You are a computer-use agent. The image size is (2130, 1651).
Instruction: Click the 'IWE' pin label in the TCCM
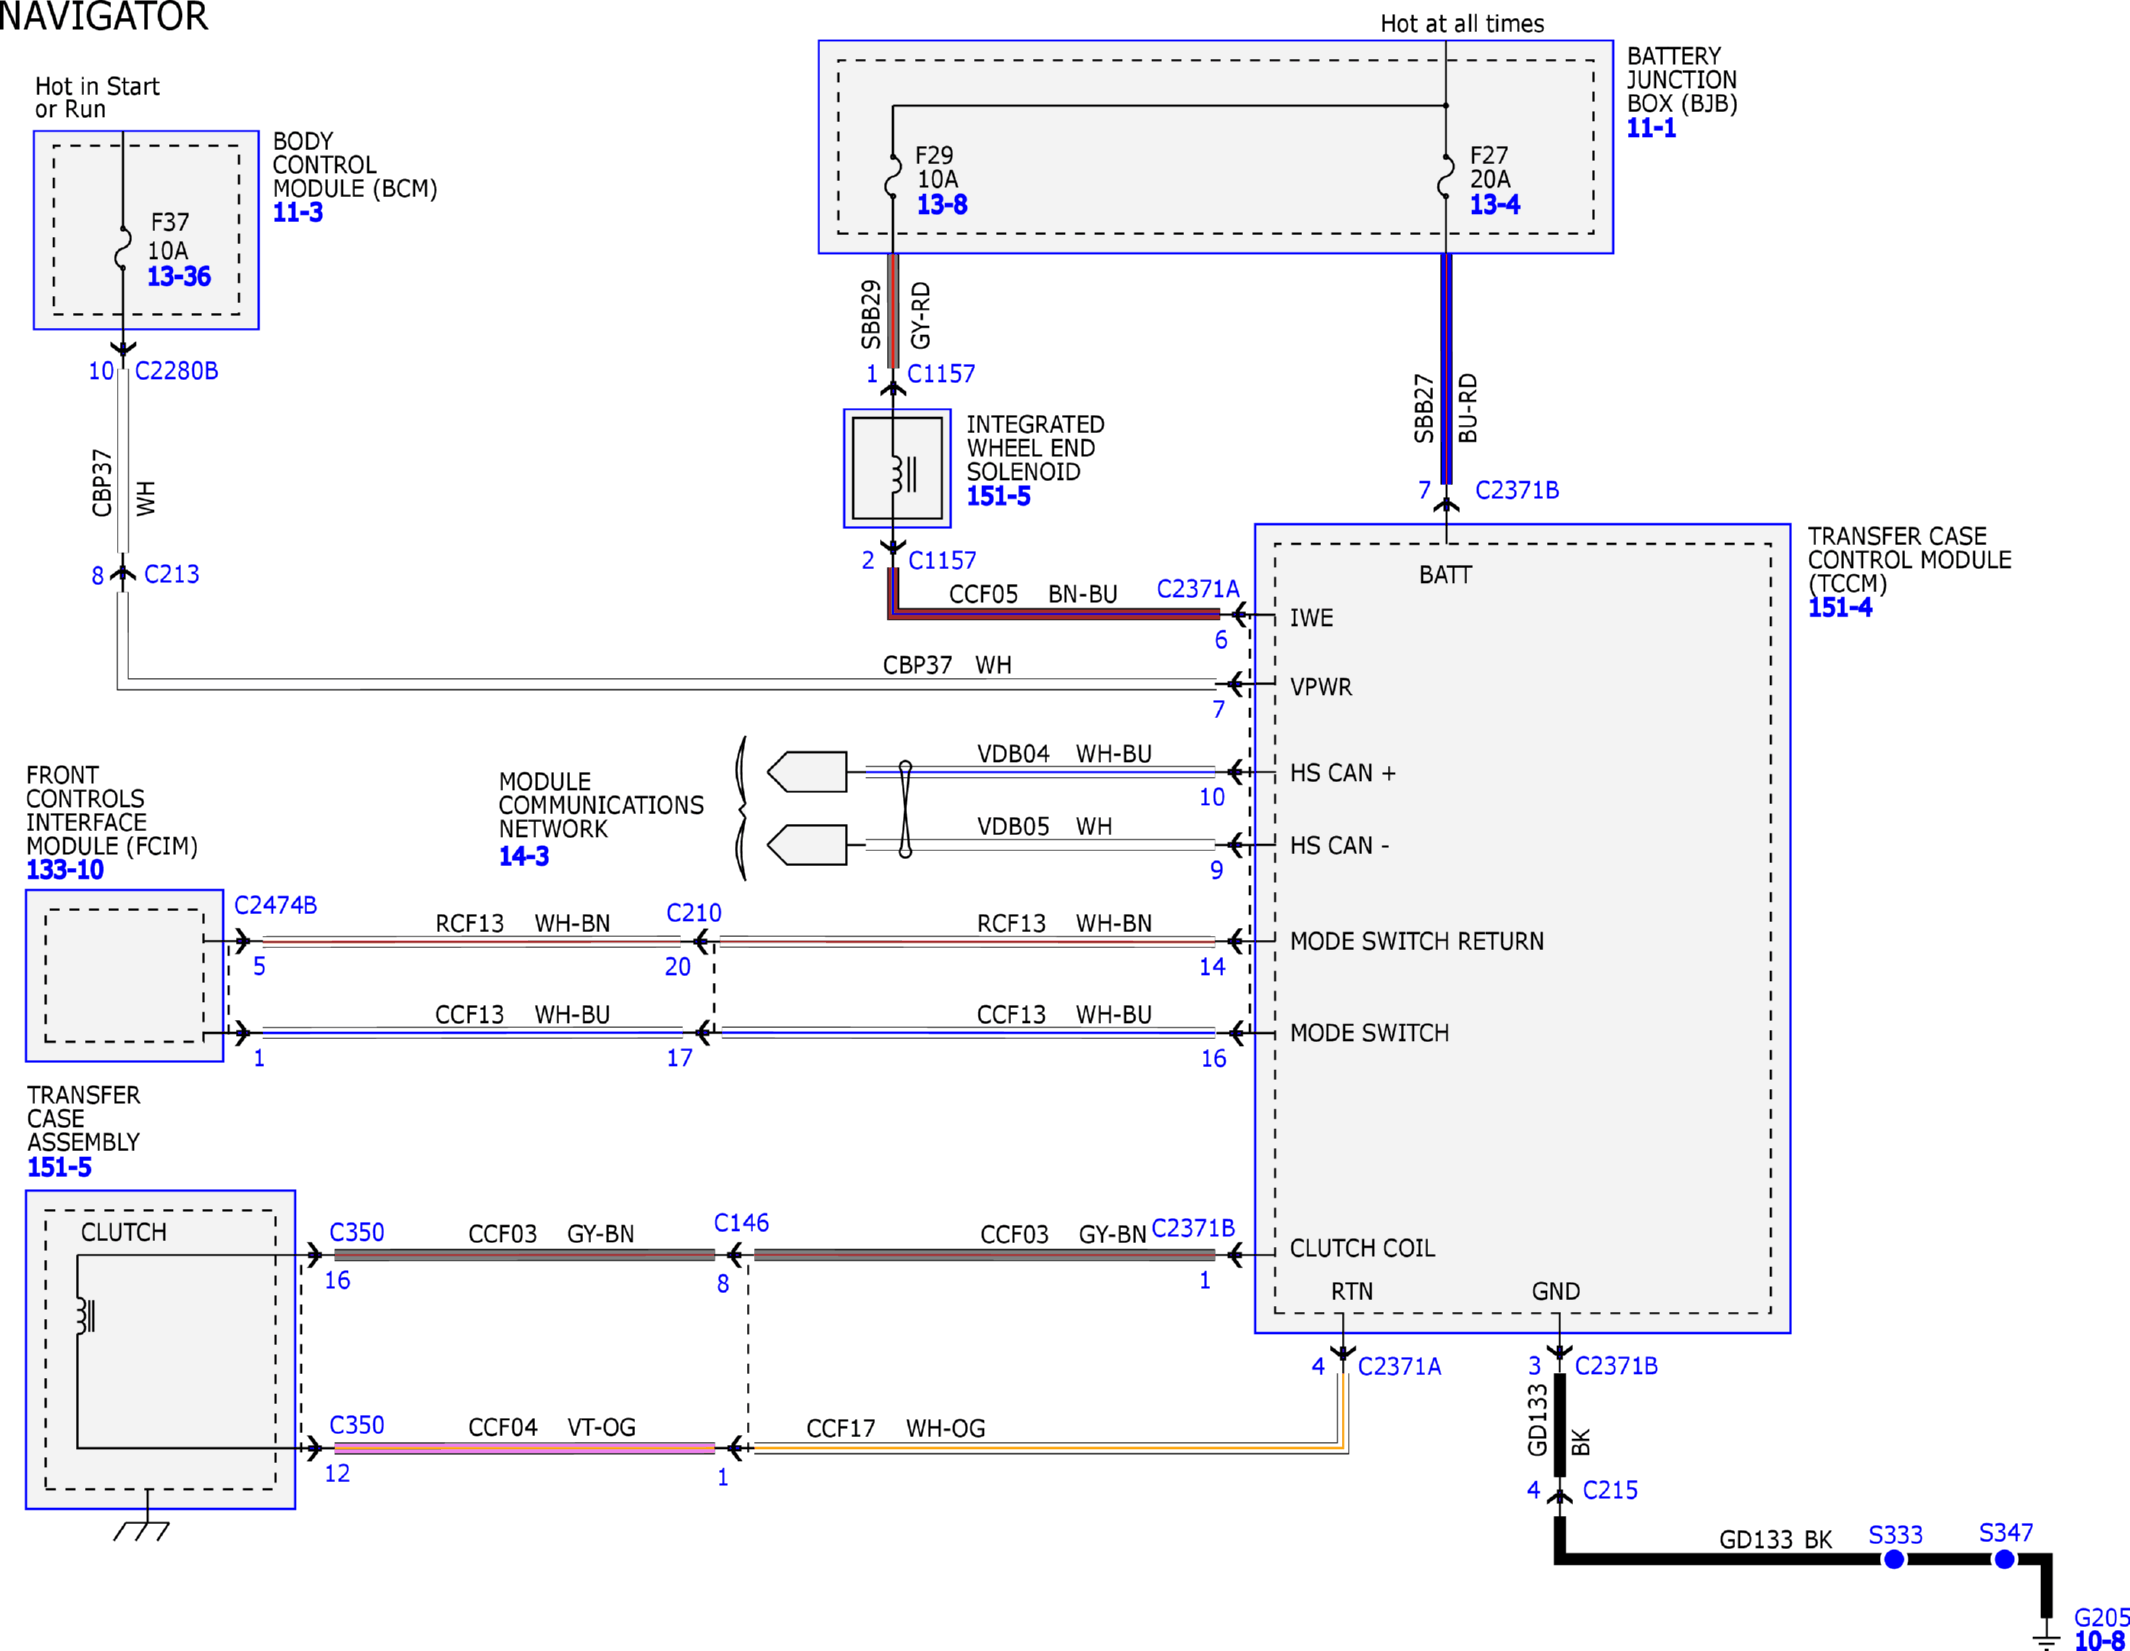(1311, 618)
